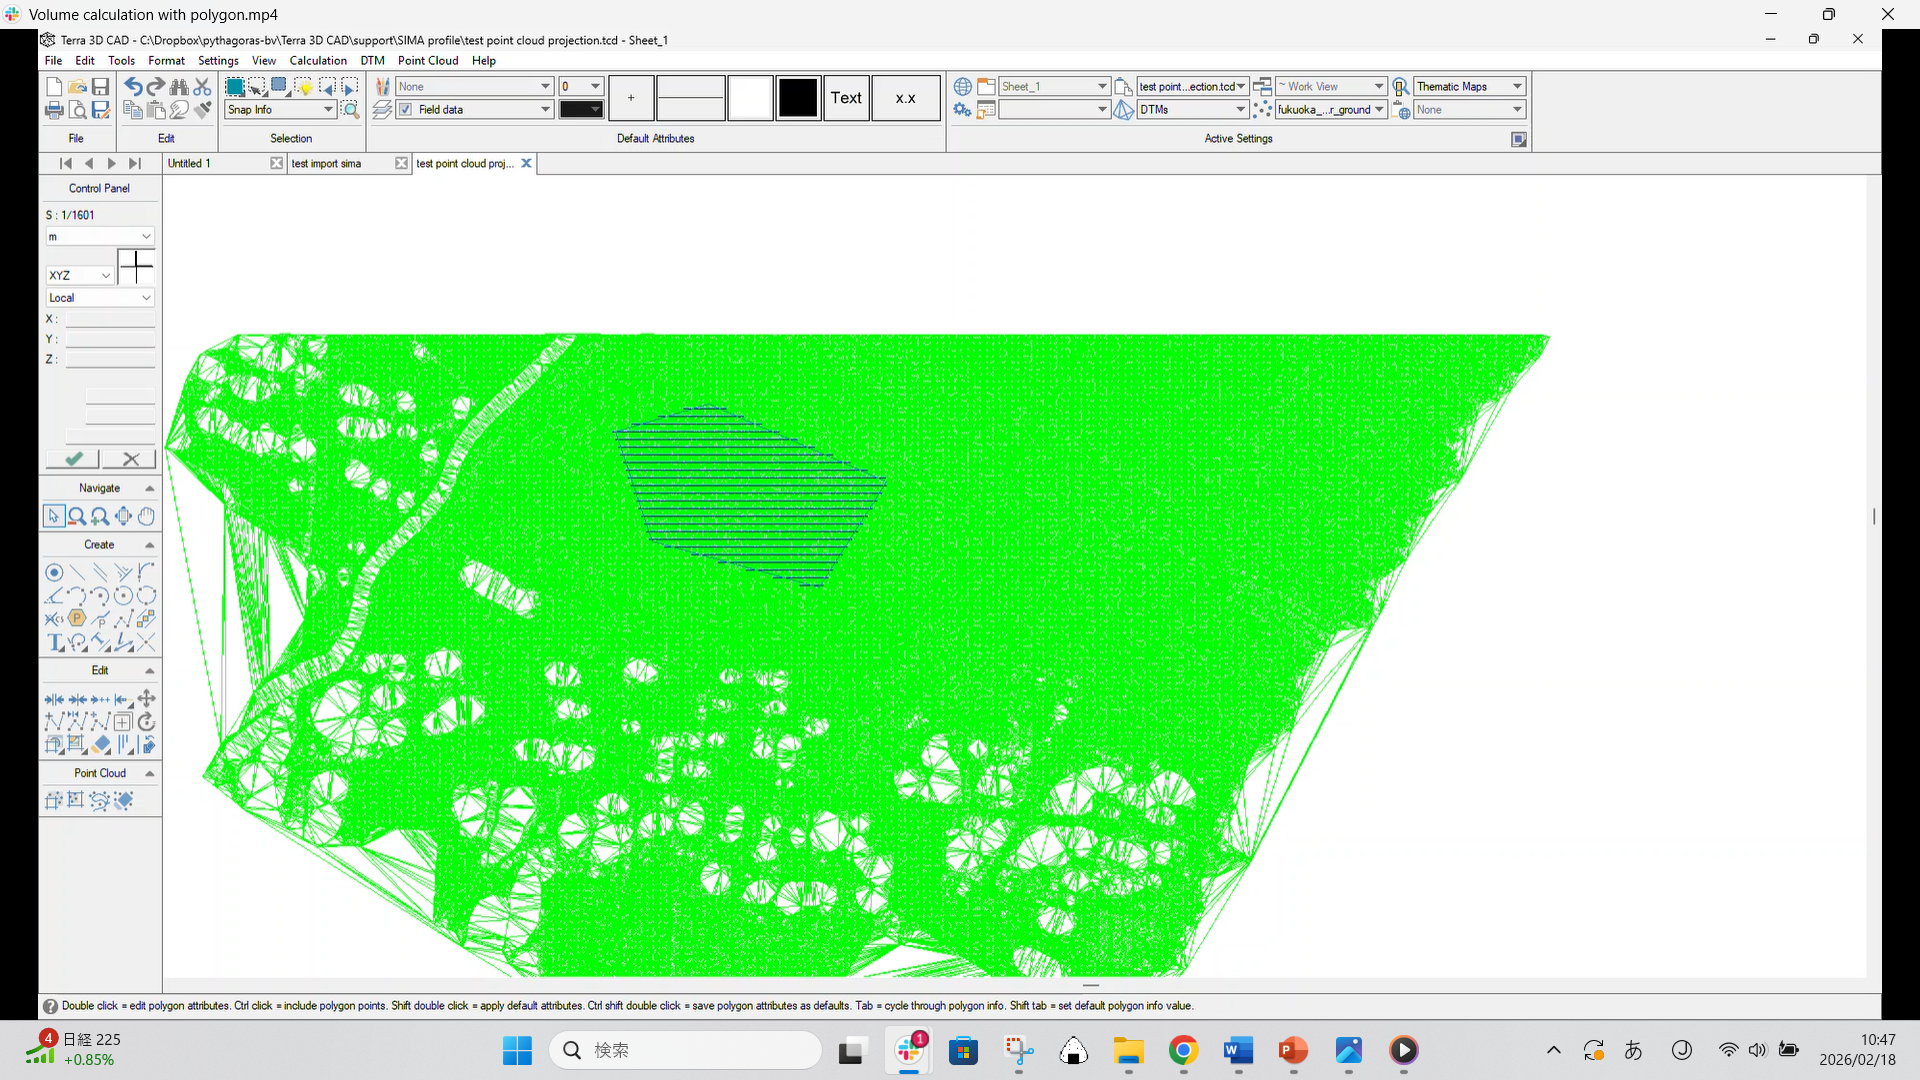This screenshot has width=1920, height=1080.
Task: Select the Pan hand tool
Action: point(147,517)
